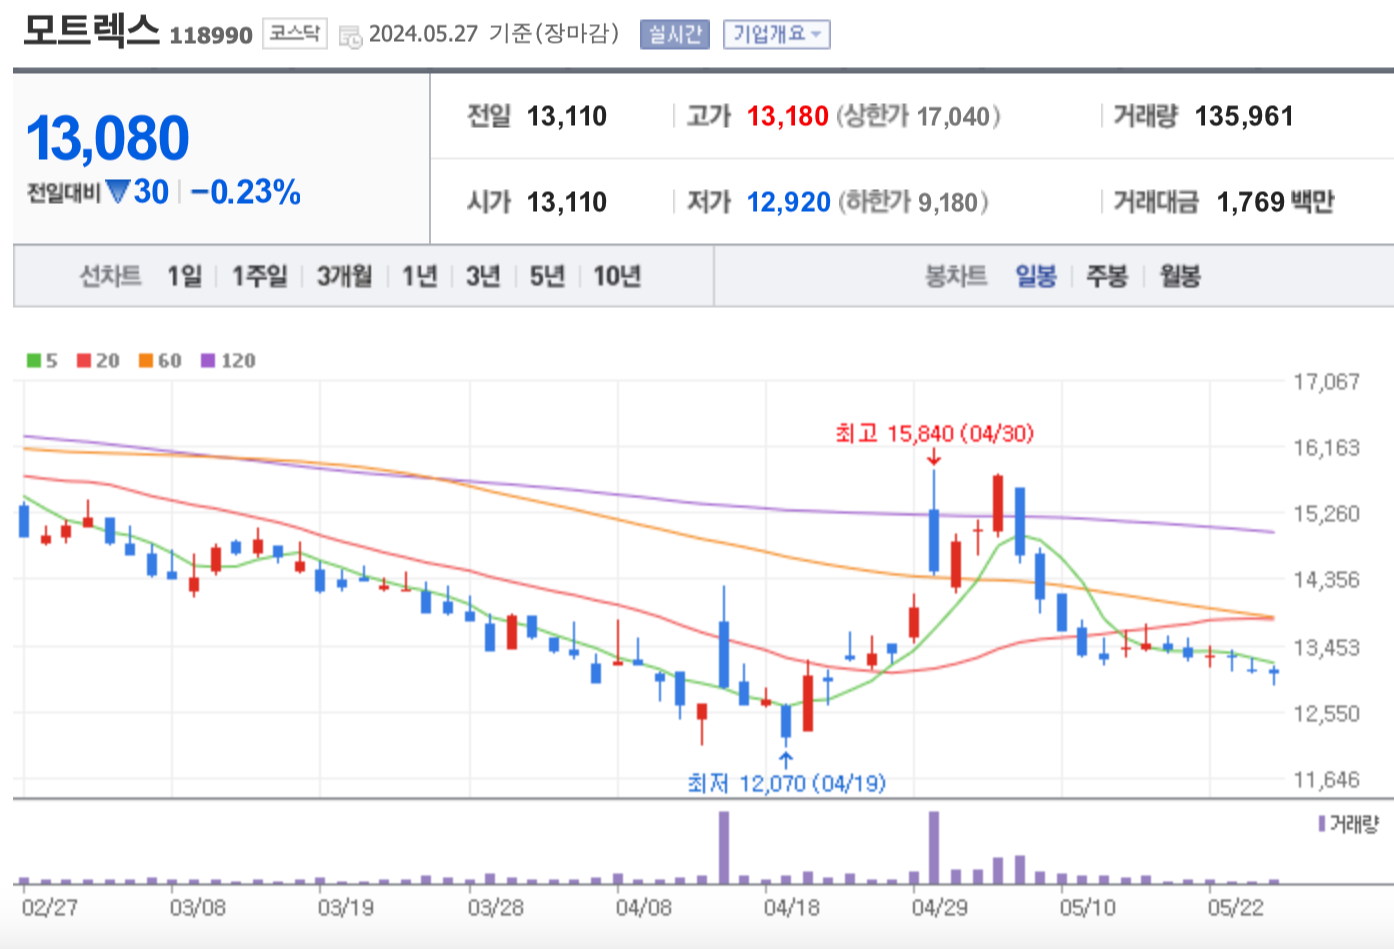Screen dimensions: 1394x949
Task: Click the 거래량 value 135,961
Action: (x=1244, y=117)
